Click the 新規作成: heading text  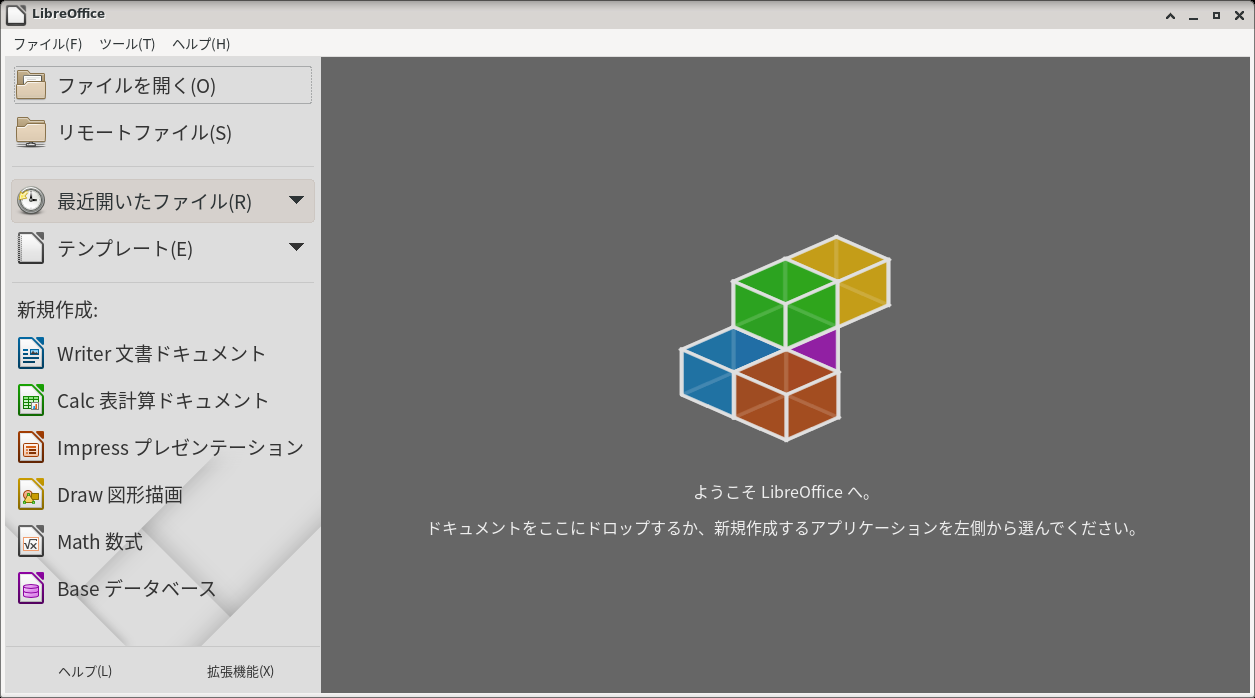57,310
